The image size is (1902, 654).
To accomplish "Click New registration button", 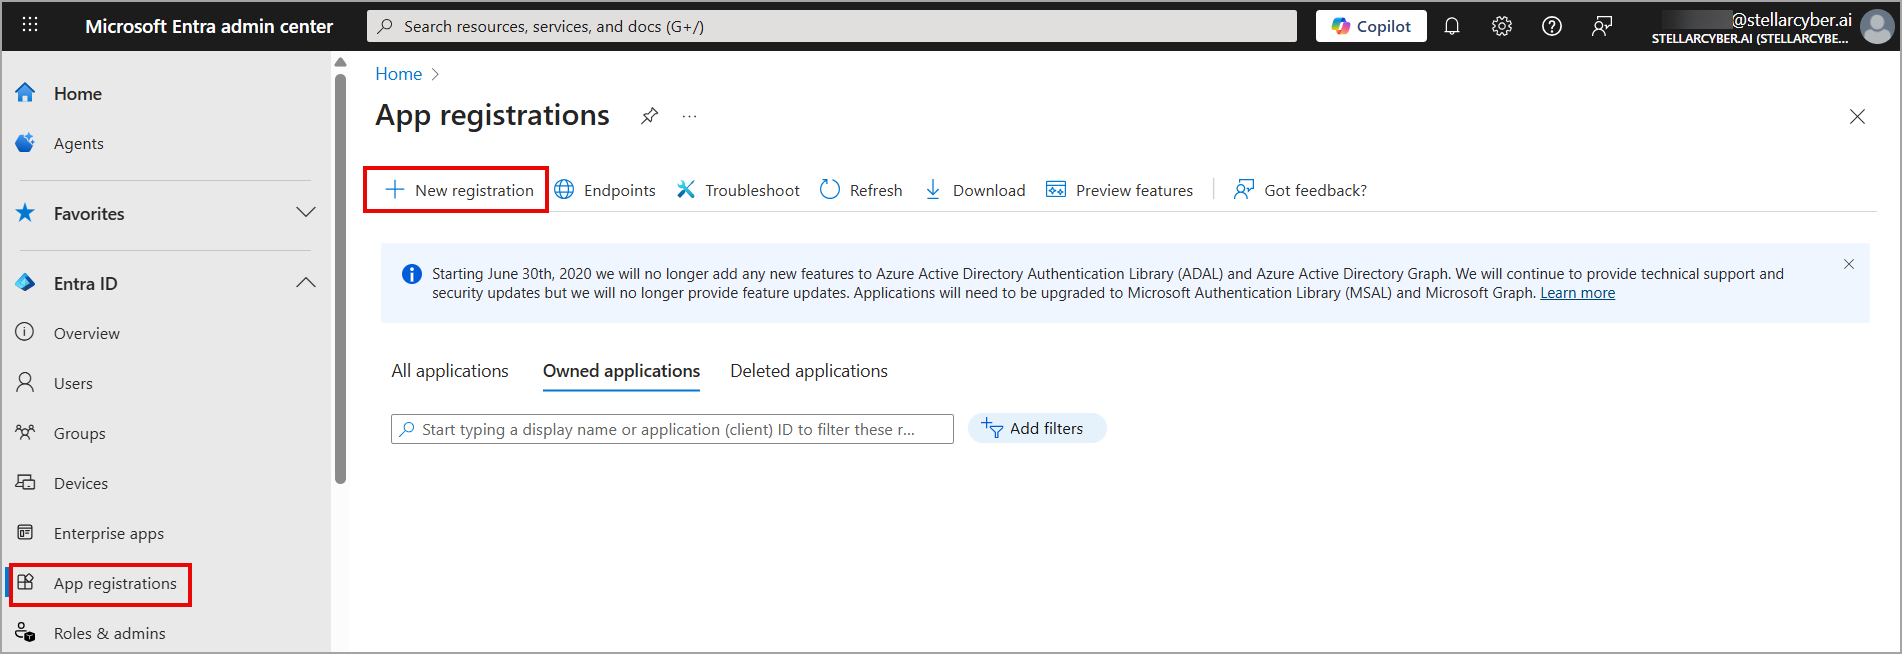I will (x=457, y=190).
